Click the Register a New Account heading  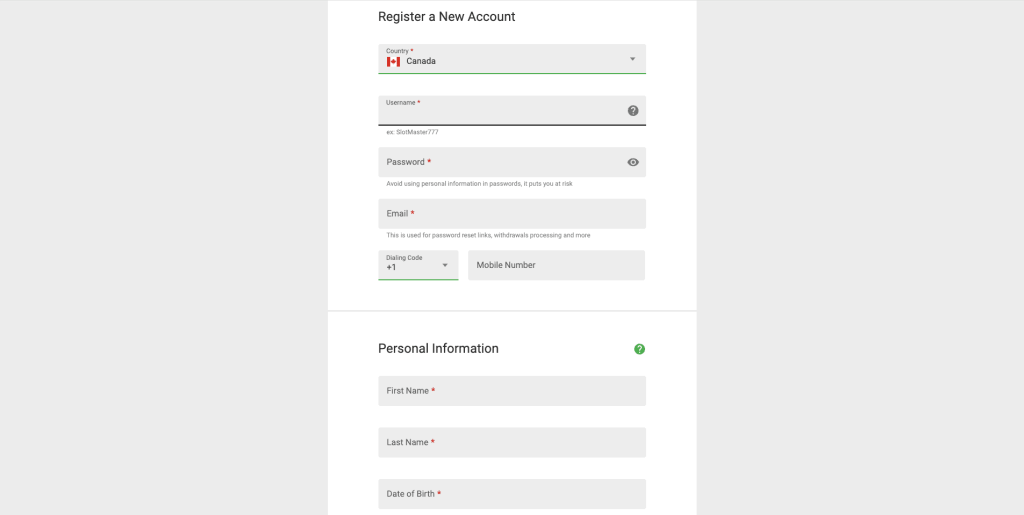coord(446,17)
